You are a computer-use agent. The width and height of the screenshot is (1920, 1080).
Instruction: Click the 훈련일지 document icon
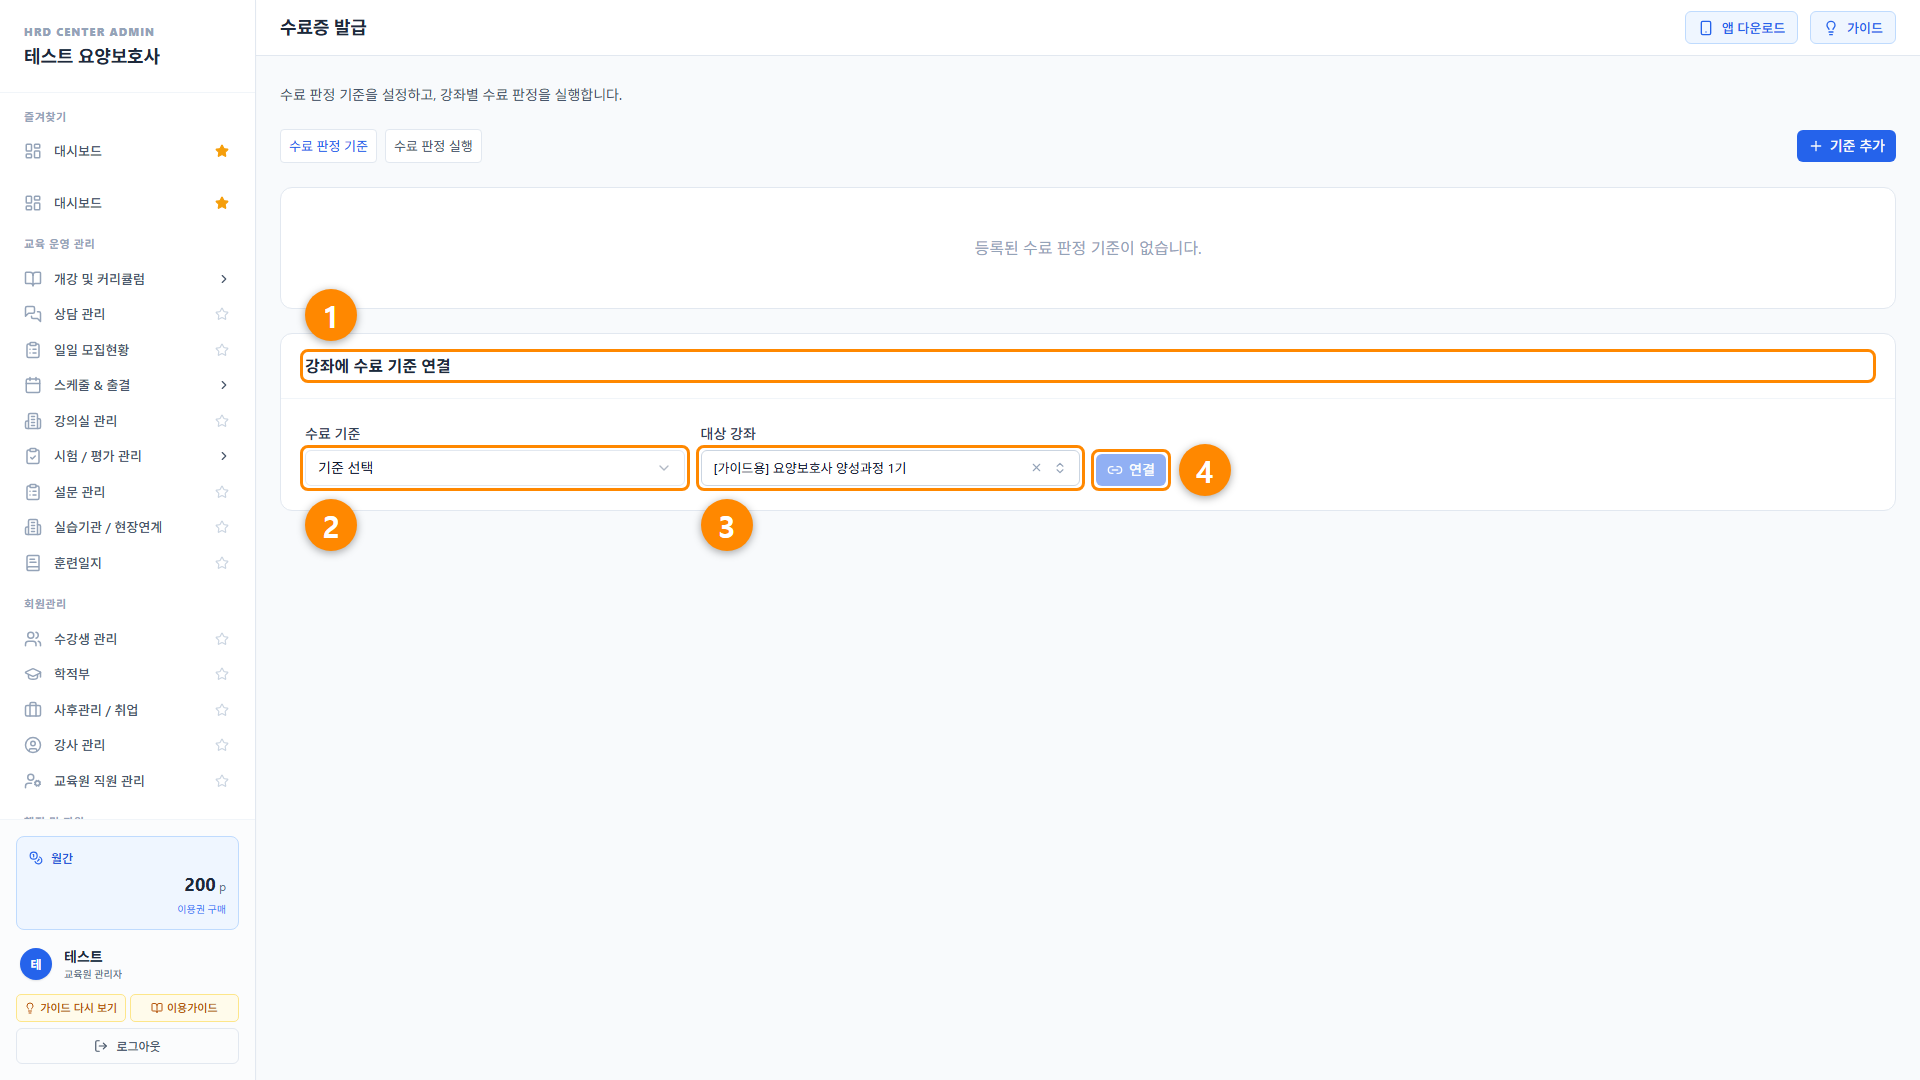[33, 563]
